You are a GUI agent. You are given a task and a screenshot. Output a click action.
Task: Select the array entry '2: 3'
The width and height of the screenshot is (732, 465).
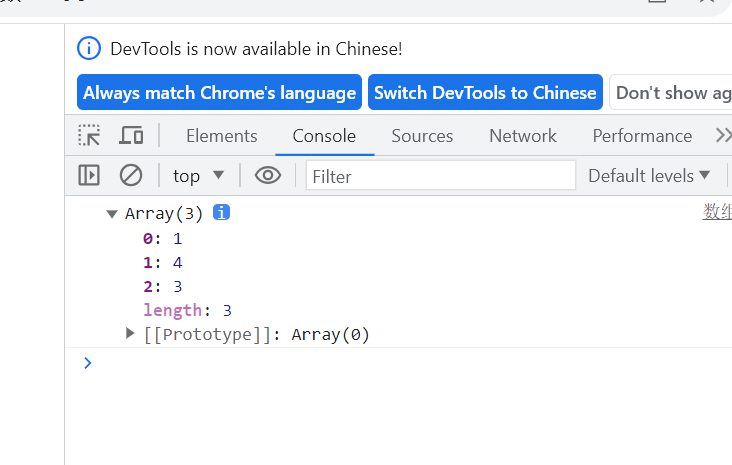click(x=162, y=286)
